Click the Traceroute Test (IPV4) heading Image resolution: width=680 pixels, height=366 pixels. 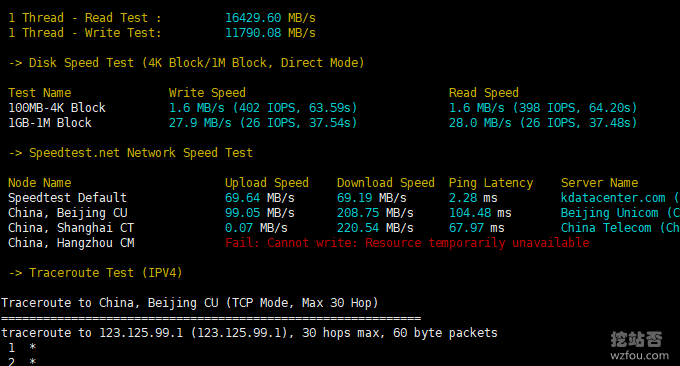[95, 273]
